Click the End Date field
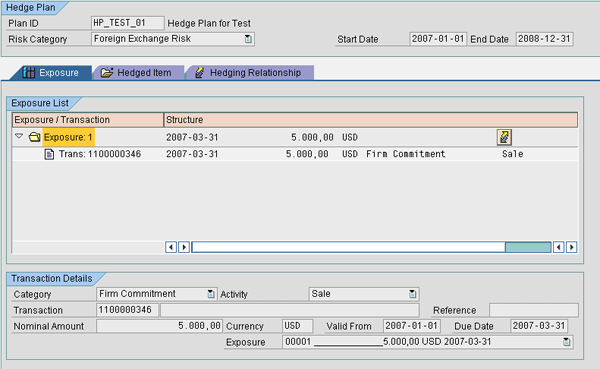Image resolution: width=600 pixels, height=369 pixels. 544,39
